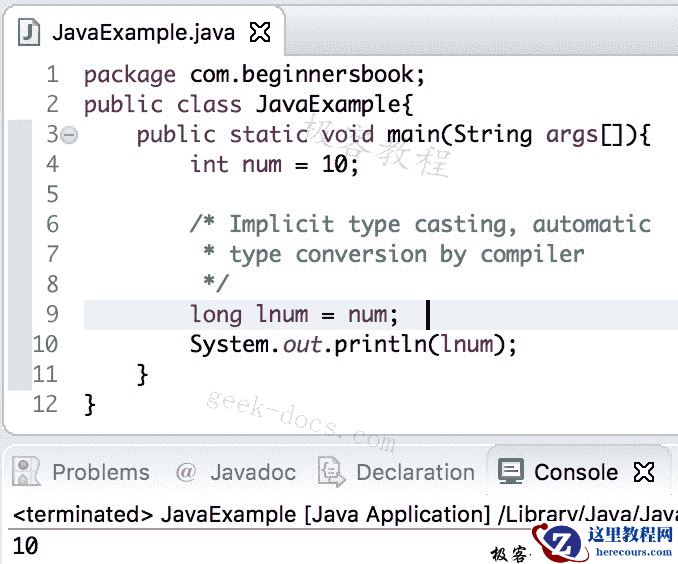Screen dimensions: 678x564
Task: Click the Java file icon on the JavaExample.java tab
Action: (29, 32)
